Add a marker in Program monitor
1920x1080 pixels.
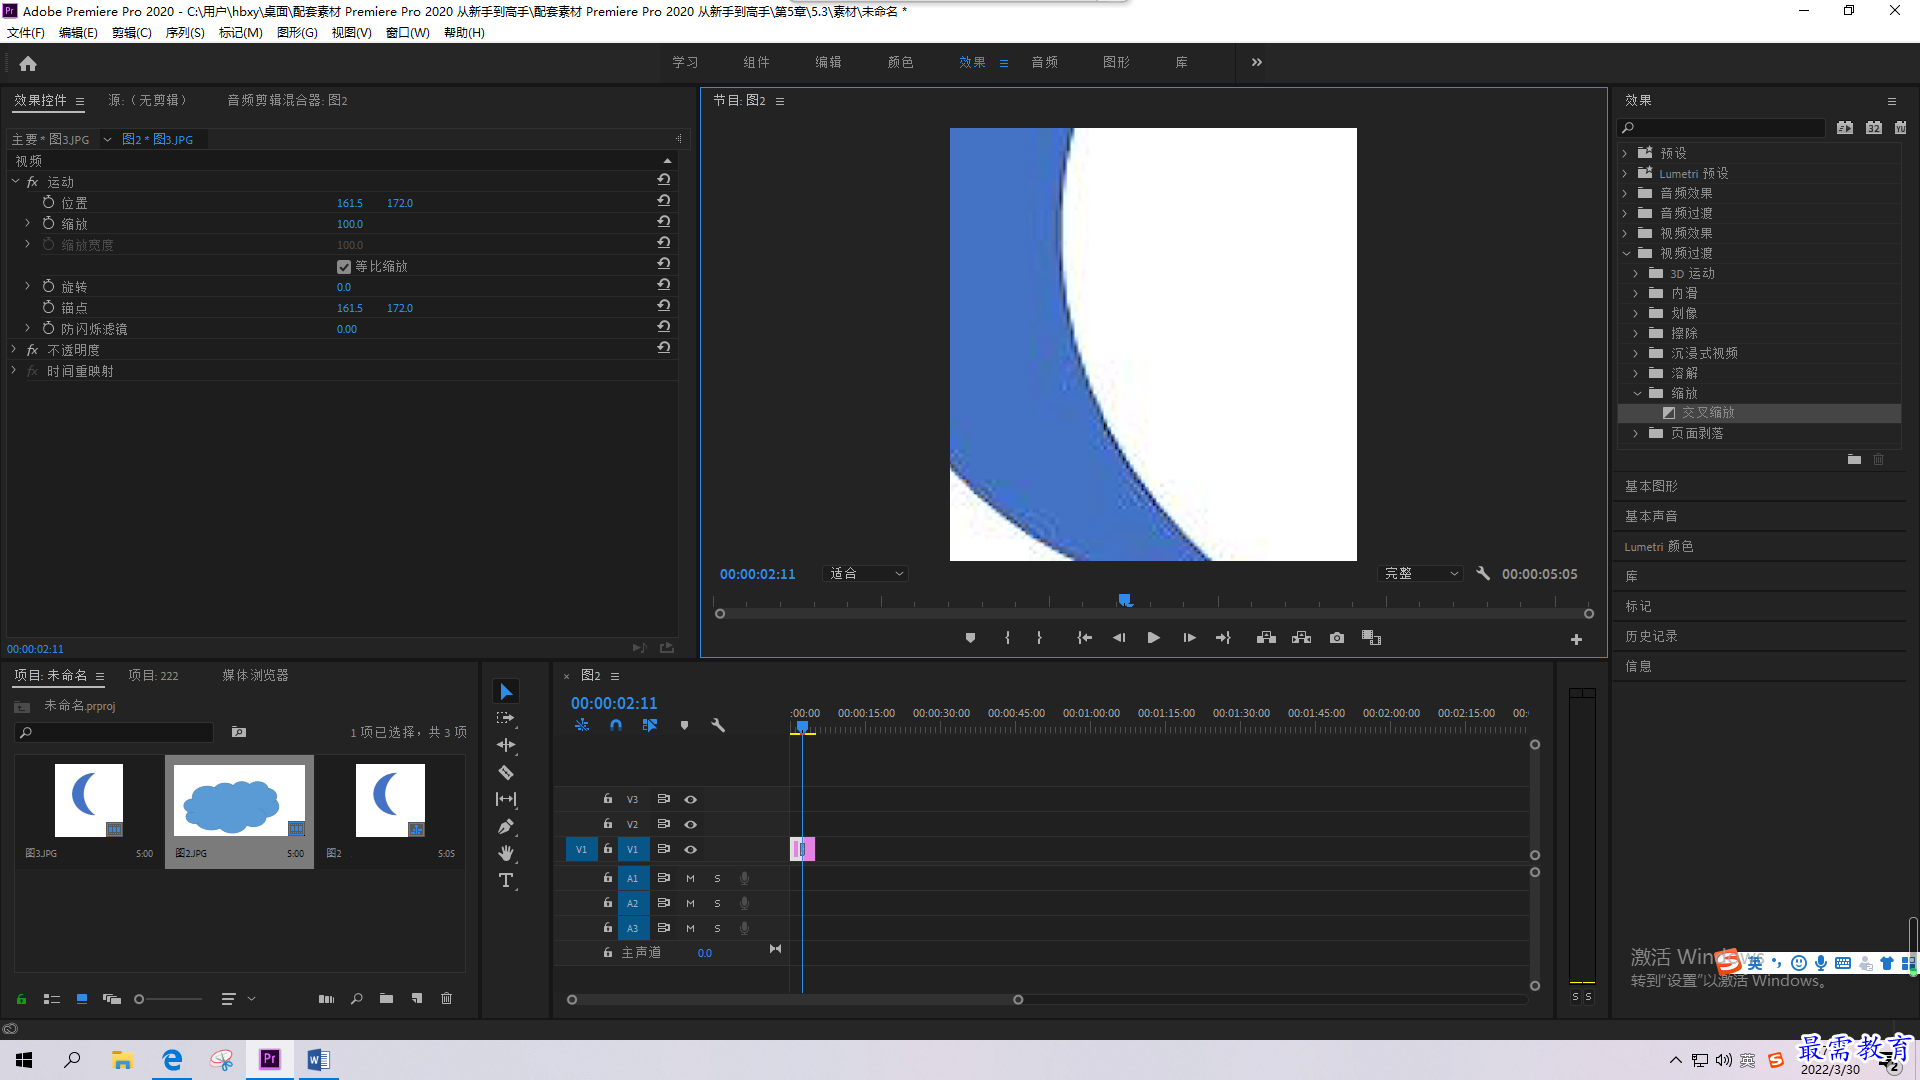970,638
